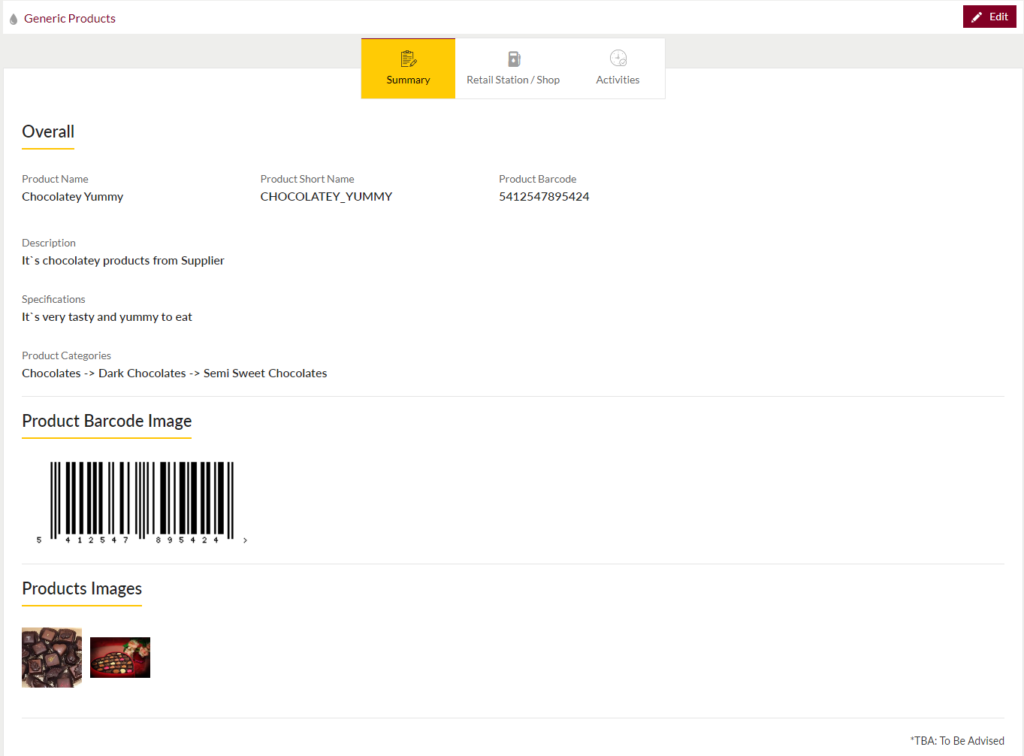Click the Product Categories label
Viewport: 1024px width, 756px height.
(67, 356)
